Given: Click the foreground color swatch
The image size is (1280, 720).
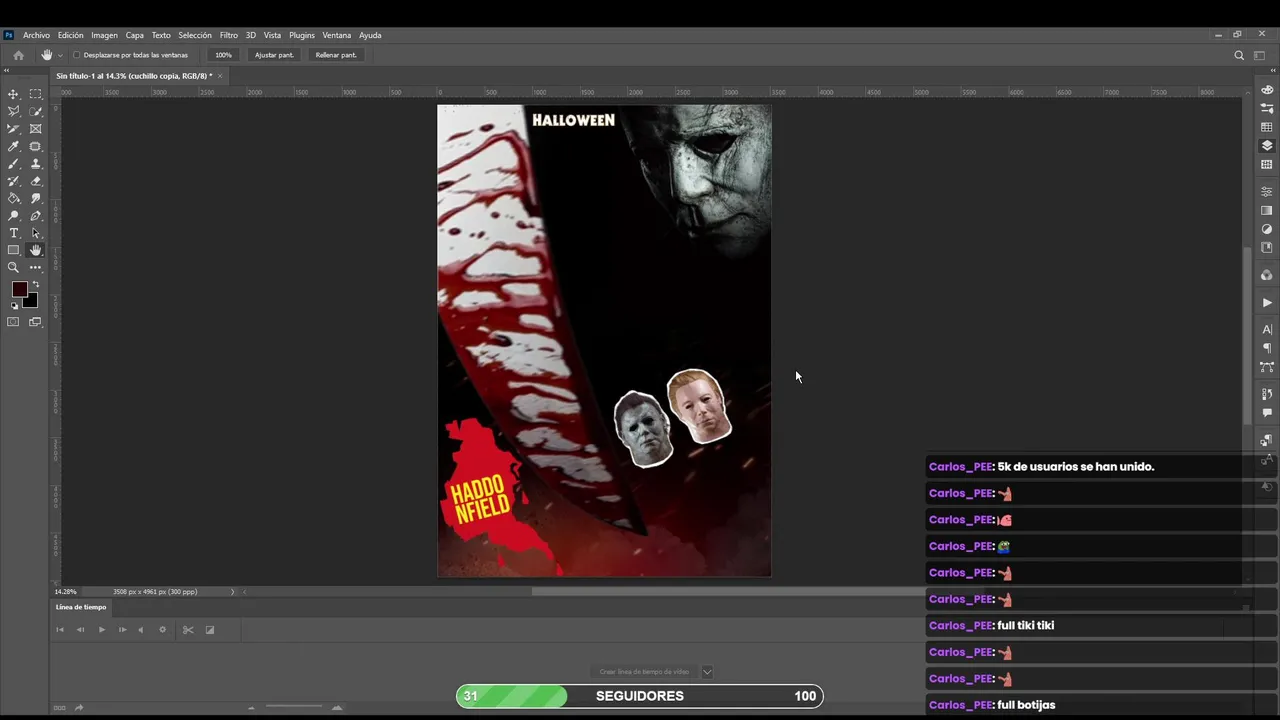Looking at the screenshot, I should (19, 289).
